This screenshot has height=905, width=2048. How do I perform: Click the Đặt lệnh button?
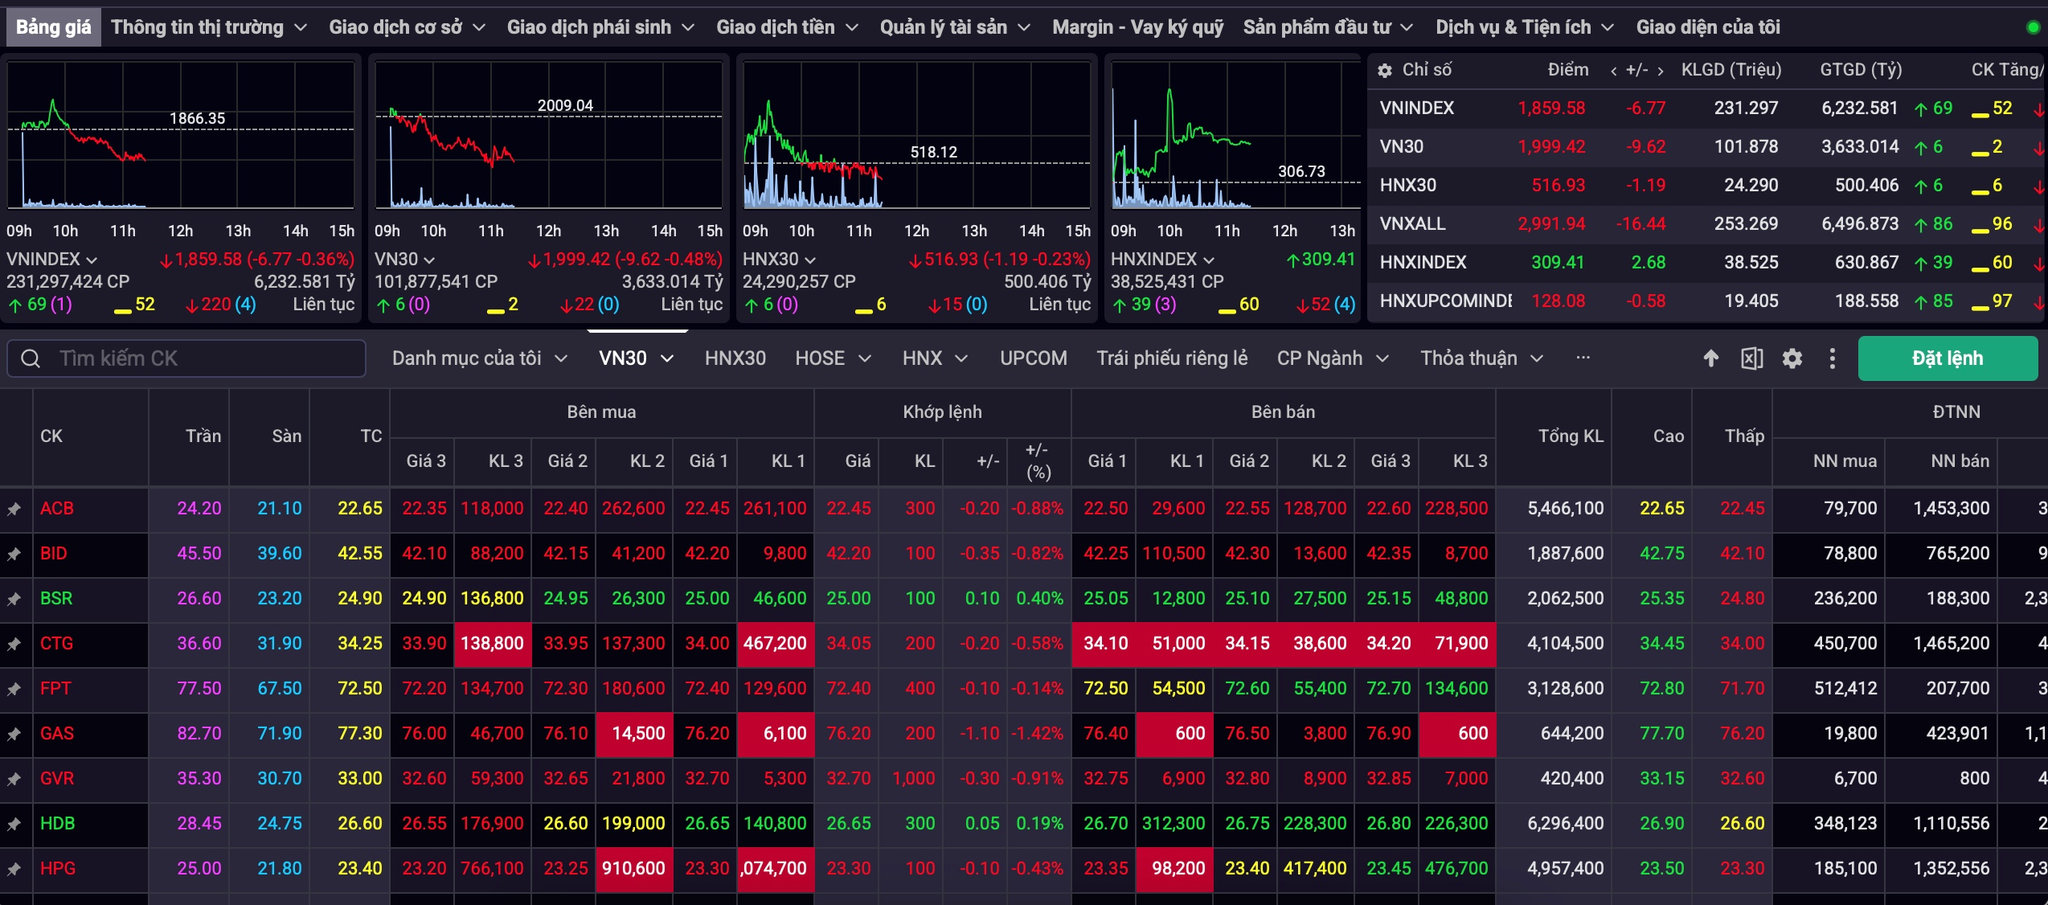[1947, 358]
